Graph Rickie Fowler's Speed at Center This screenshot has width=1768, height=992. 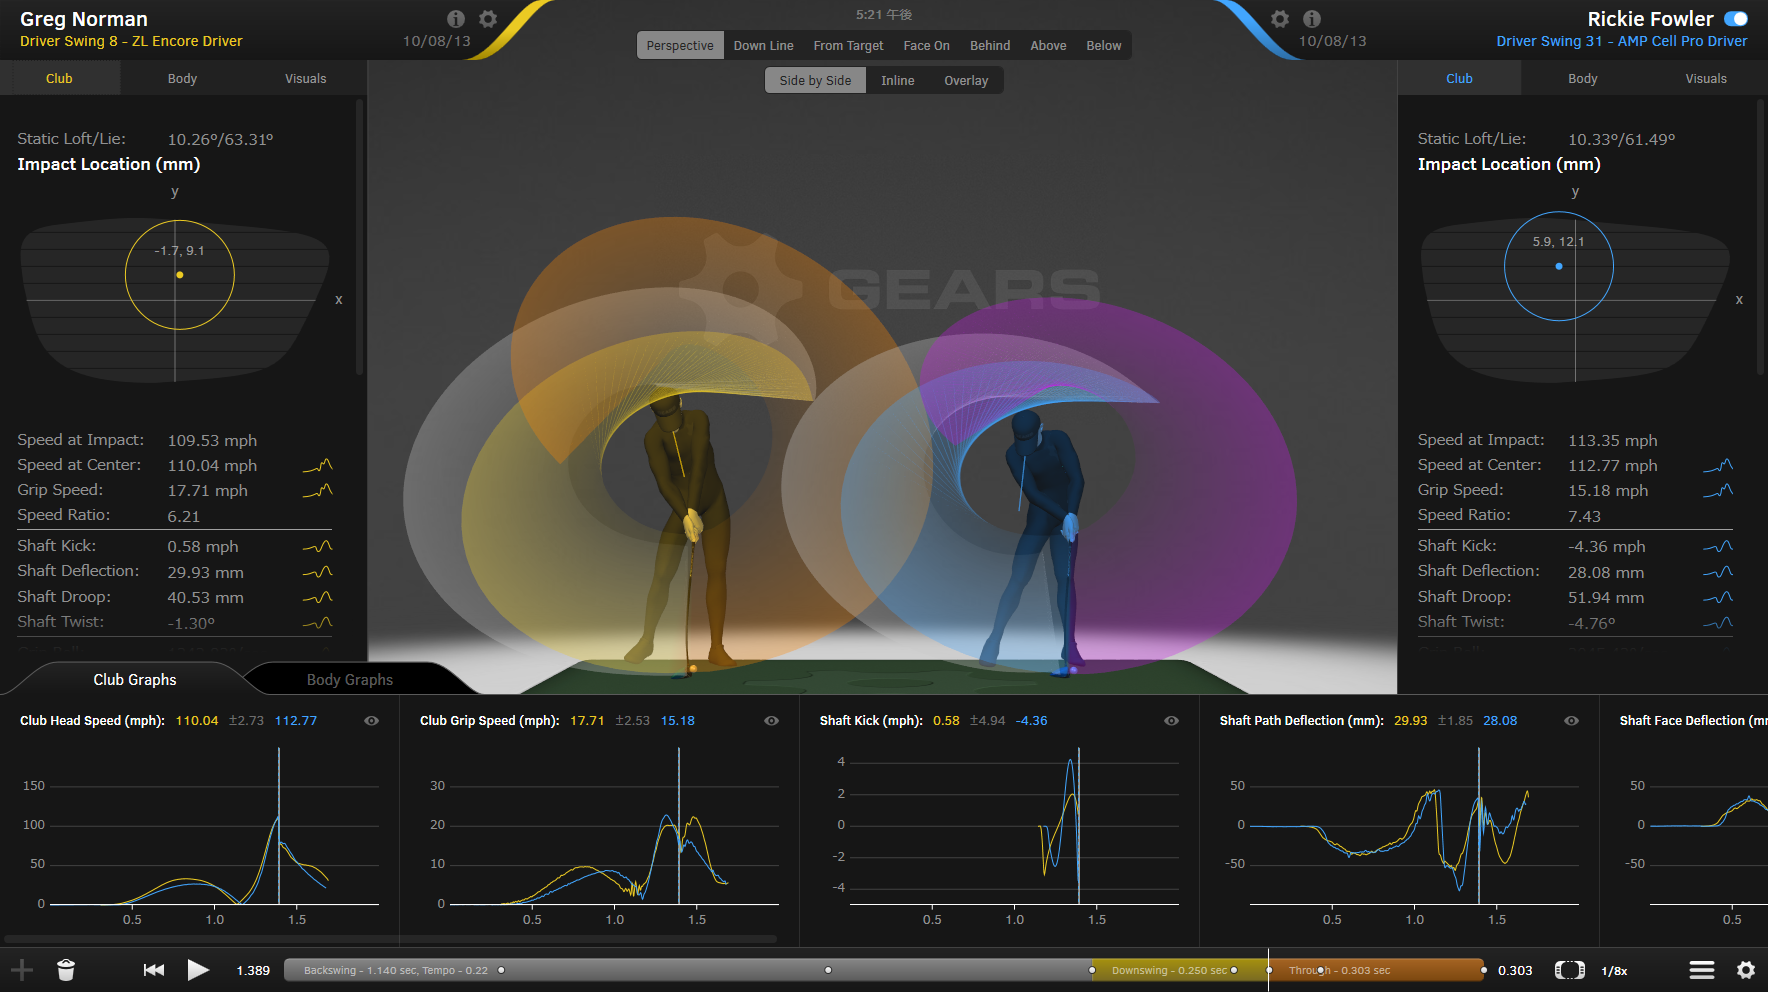coord(1718,466)
